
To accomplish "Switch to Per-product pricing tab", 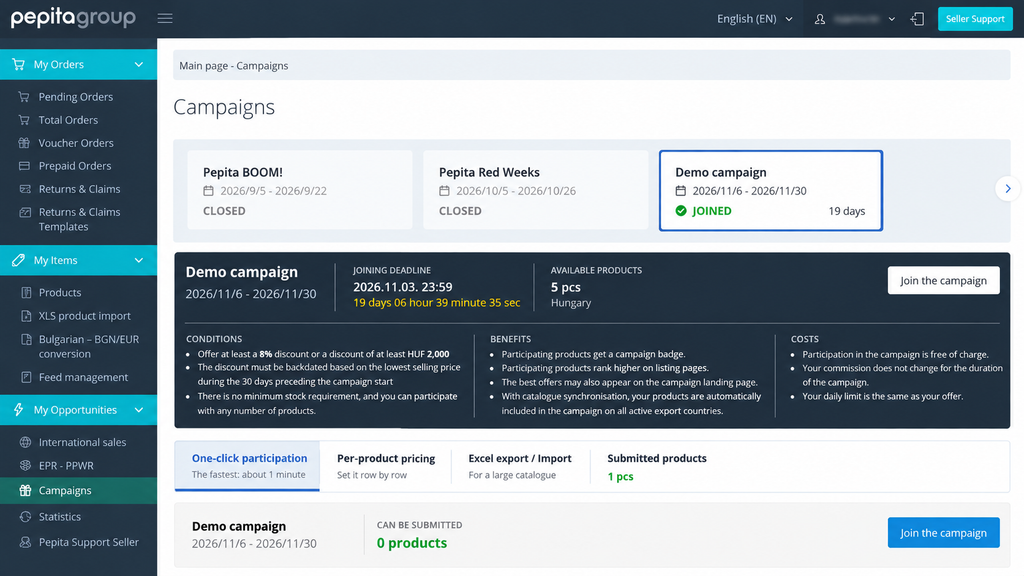I will [386, 466].
